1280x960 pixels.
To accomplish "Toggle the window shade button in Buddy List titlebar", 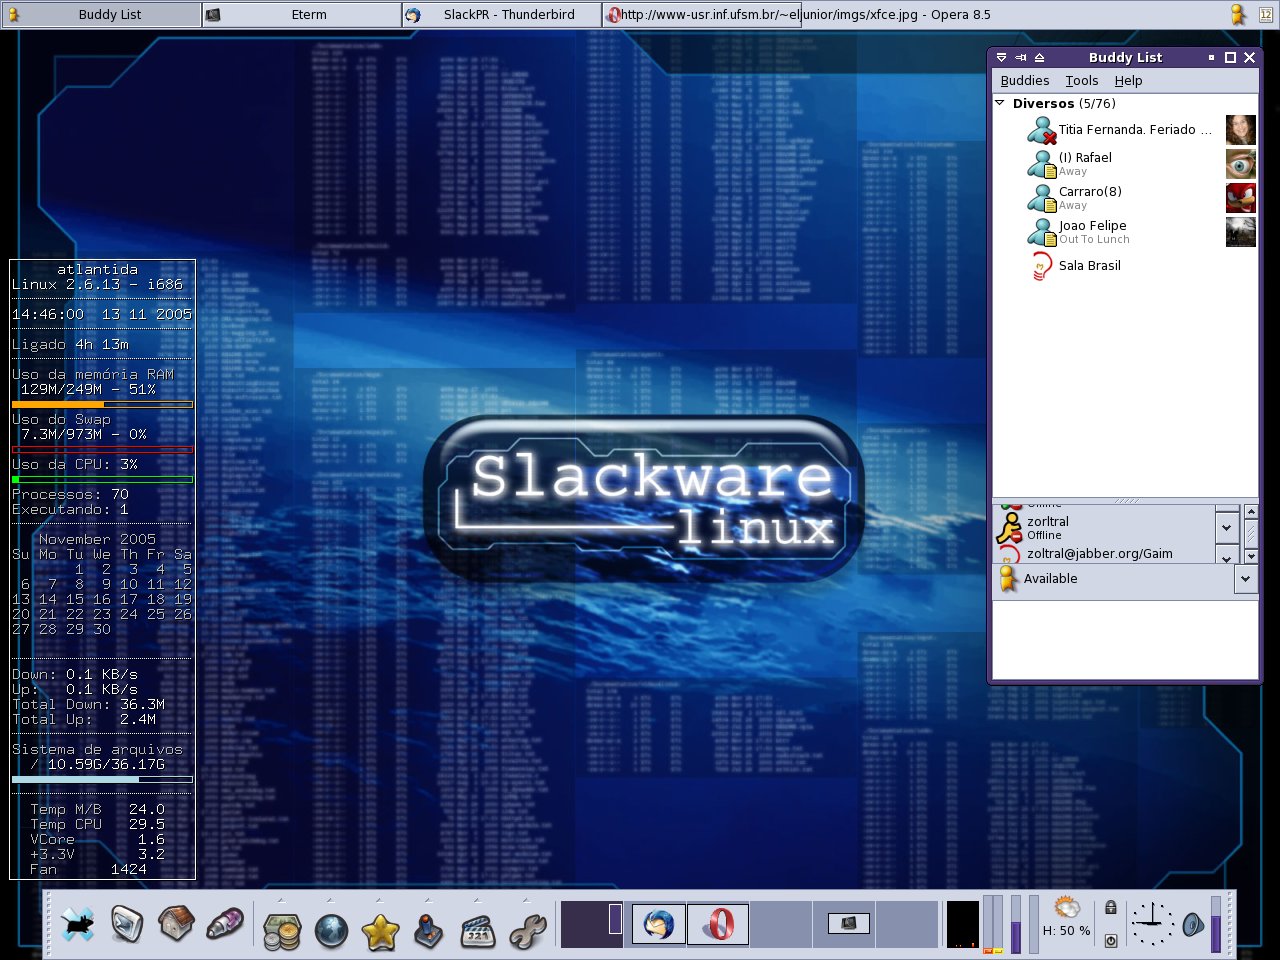I will [x=1039, y=58].
